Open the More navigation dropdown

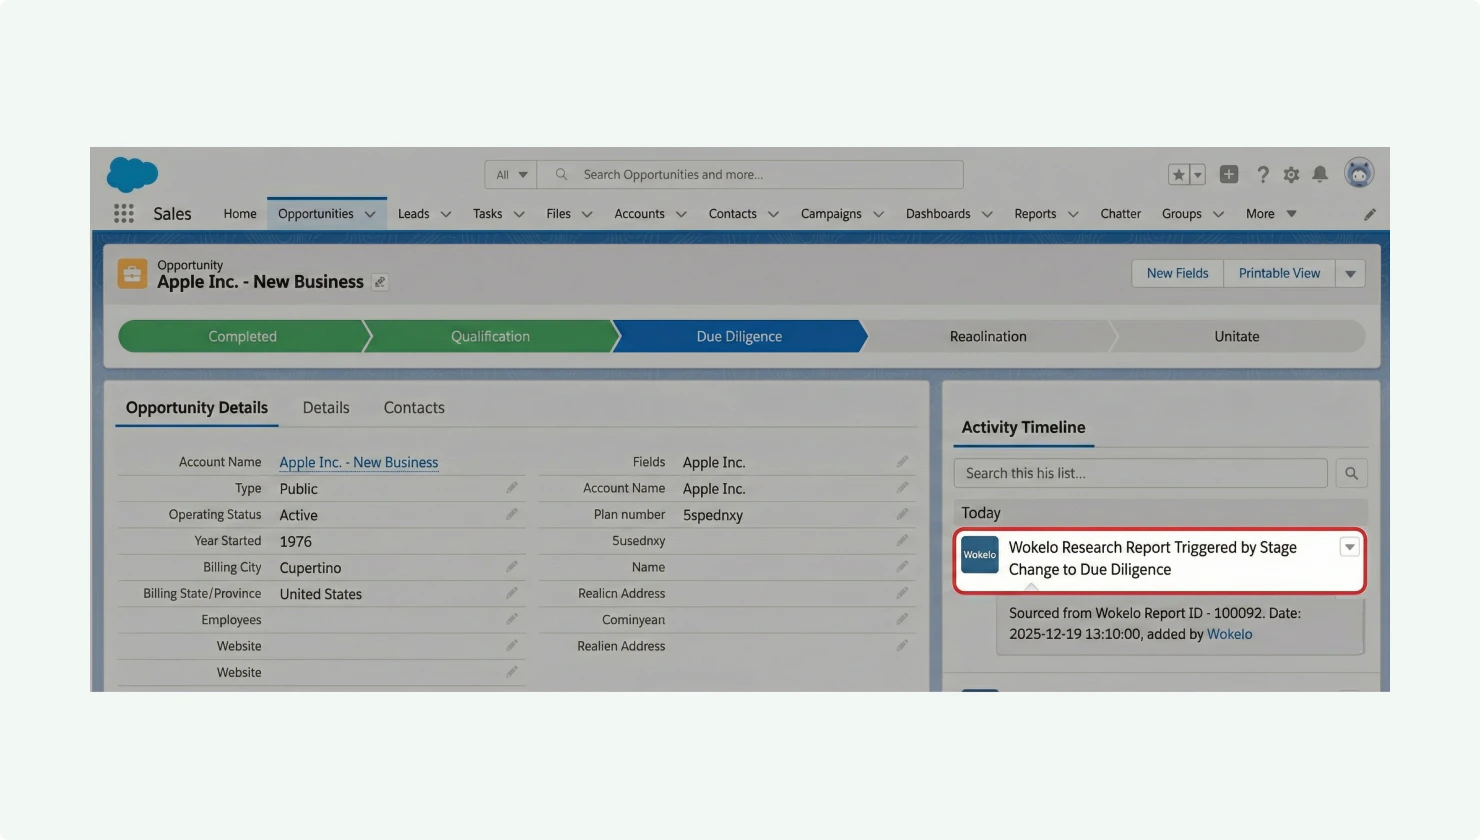[x=1271, y=214]
